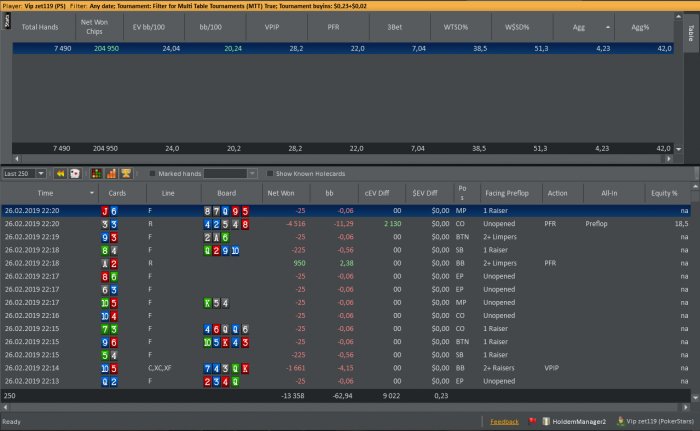Click the yellow rewind arrows icon
The width and height of the screenshot is (700, 431).
click(x=60, y=173)
